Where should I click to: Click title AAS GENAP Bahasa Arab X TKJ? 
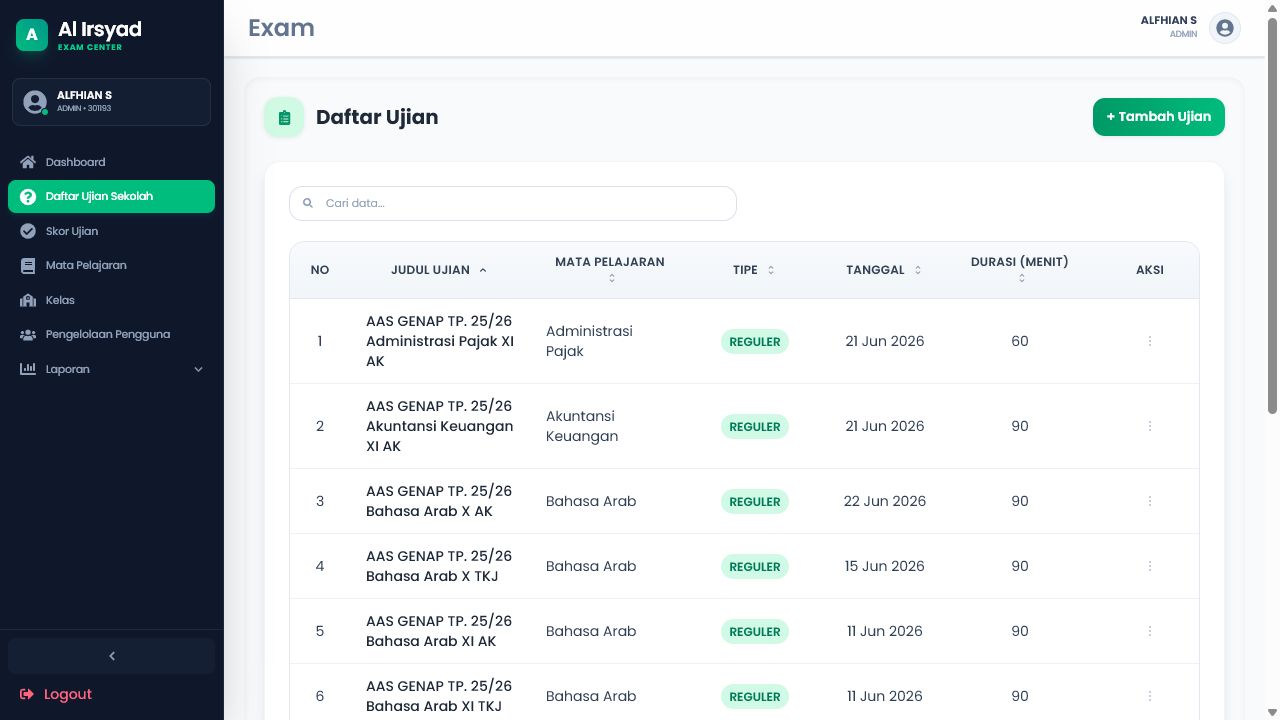click(439, 566)
